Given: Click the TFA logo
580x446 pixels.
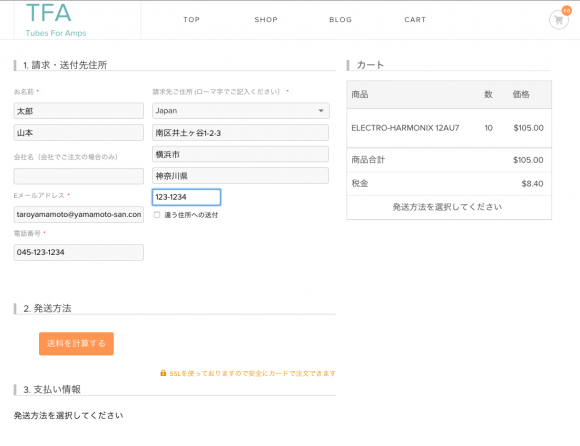Looking at the screenshot, I should click(x=48, y=13).
